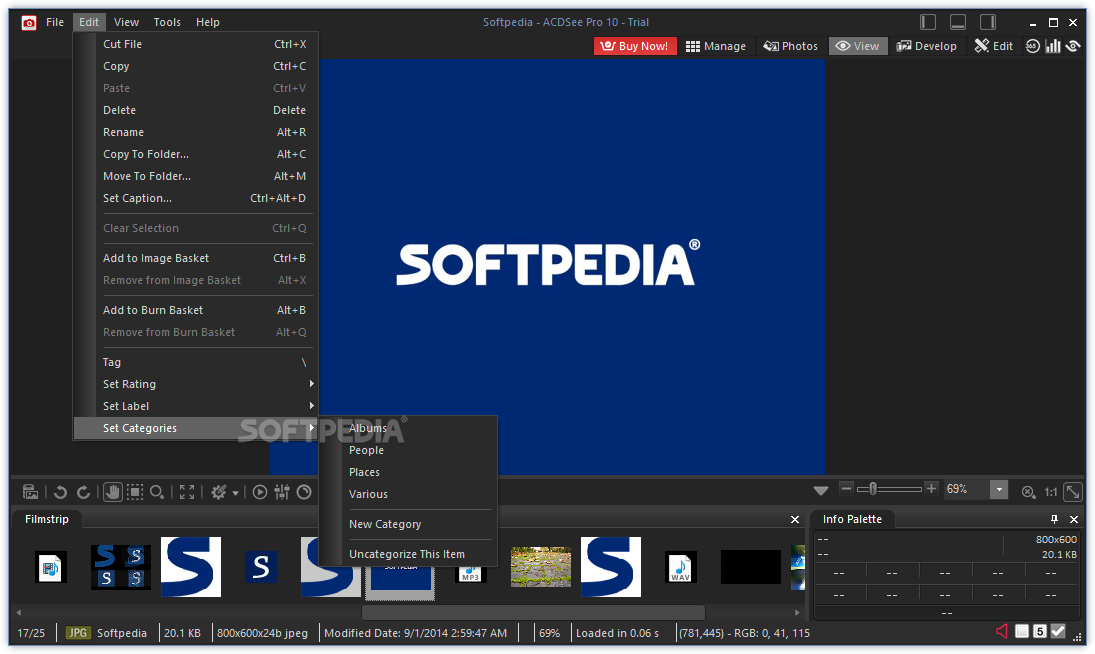Expand the external editors dropdown arrow
Viewport: 1095px width, 654px height.
coord(235,493)
